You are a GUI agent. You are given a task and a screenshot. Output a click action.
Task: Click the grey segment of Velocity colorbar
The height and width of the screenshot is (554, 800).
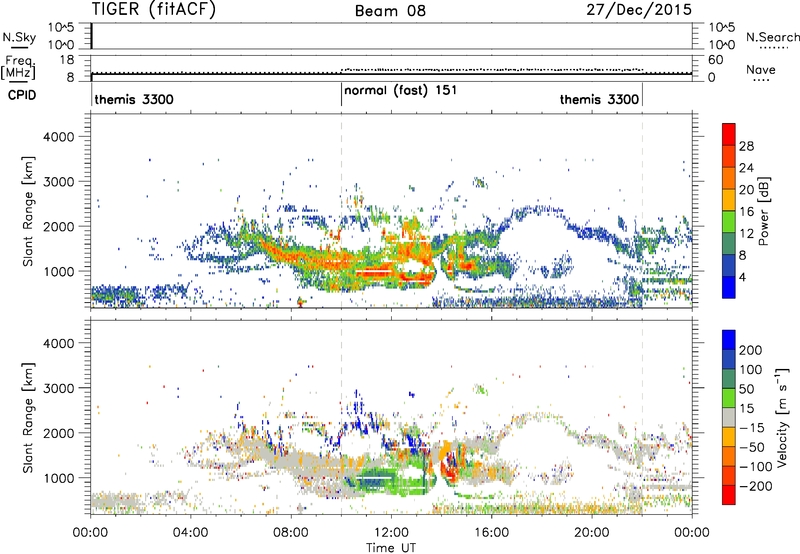pos(729,417)
